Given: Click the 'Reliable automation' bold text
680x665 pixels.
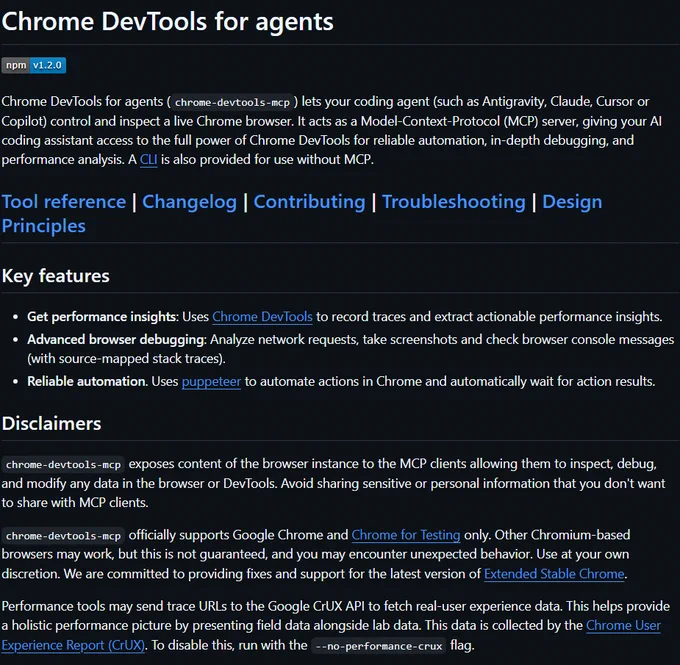Looking at the screenshot, I should pyautogui.click(x=87, y=381).
